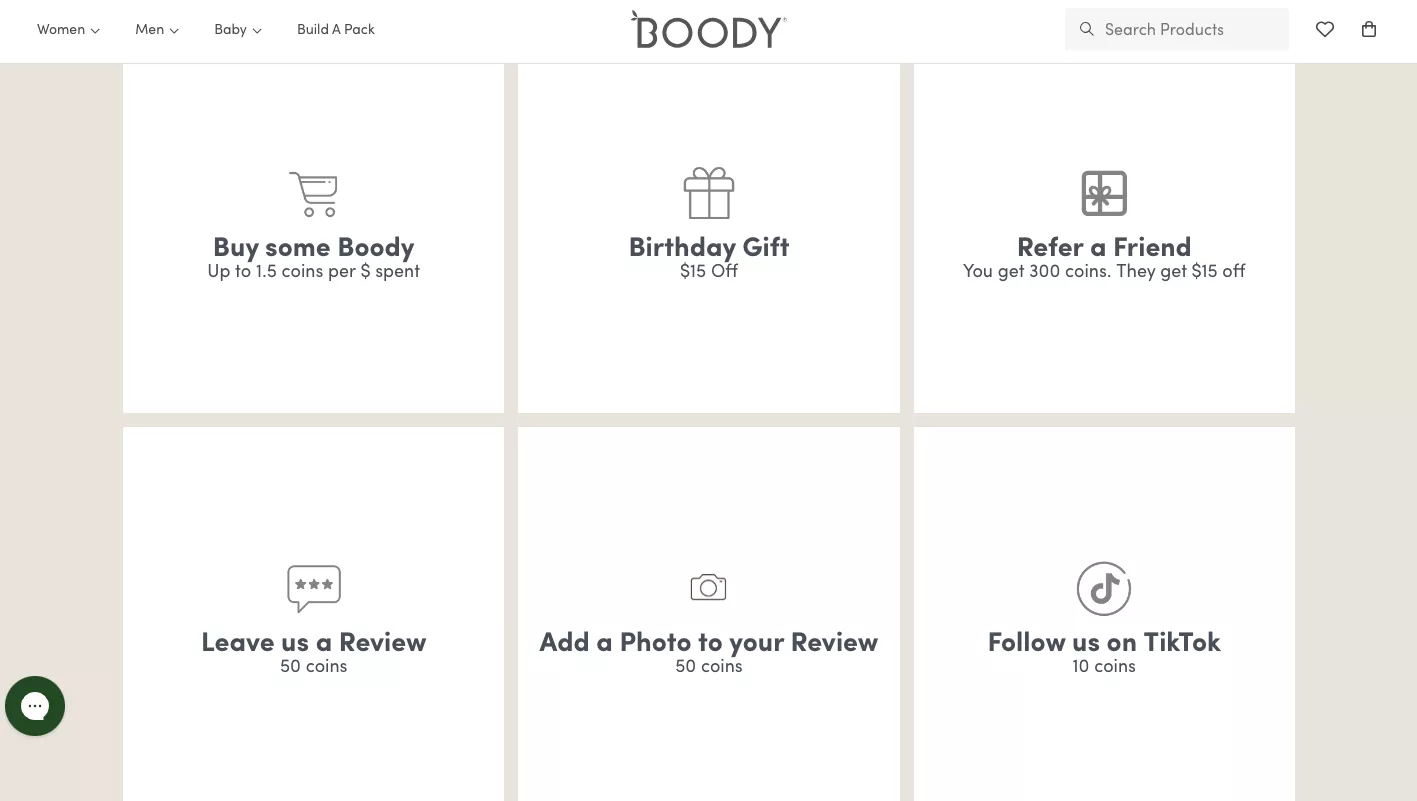Open the wishlist heart icon
The height and width of the screenshot is (801, 1417).
pos(1325,30)
